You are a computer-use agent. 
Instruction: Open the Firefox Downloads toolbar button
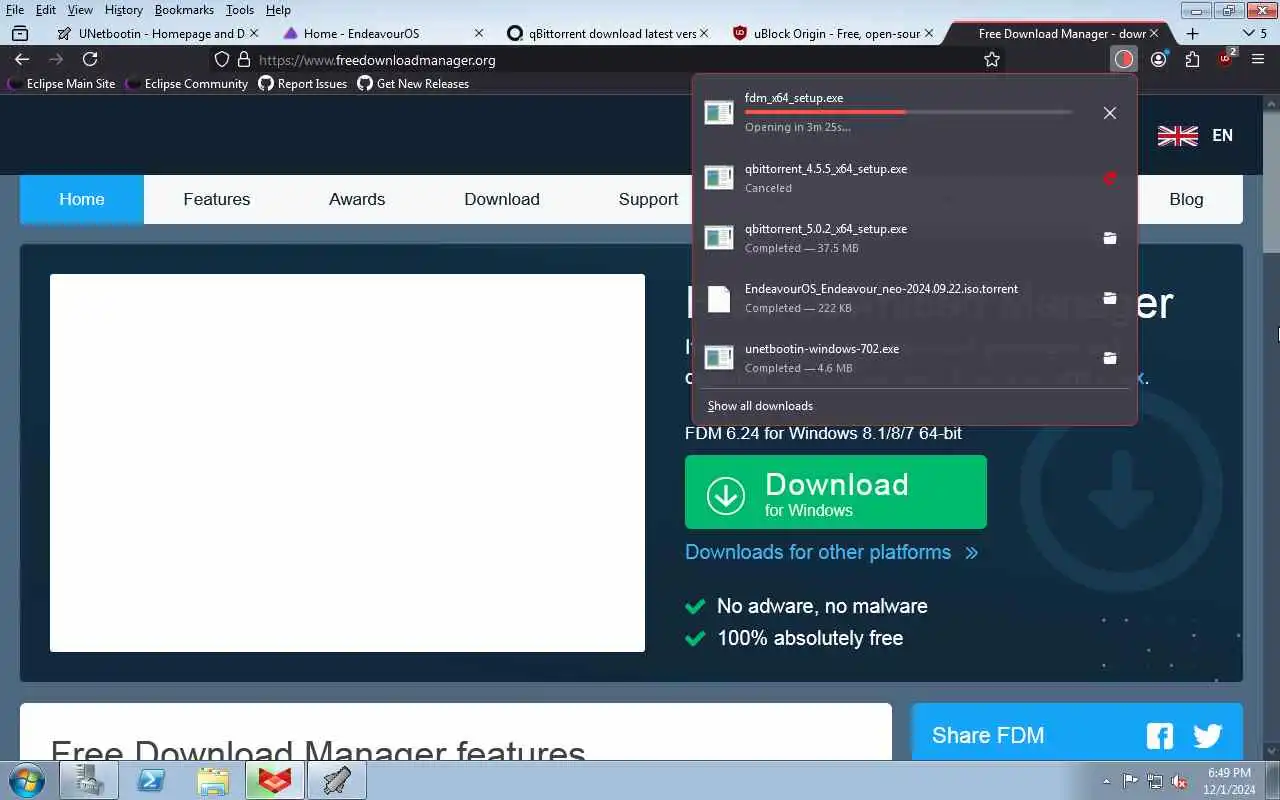(1124, 59)
